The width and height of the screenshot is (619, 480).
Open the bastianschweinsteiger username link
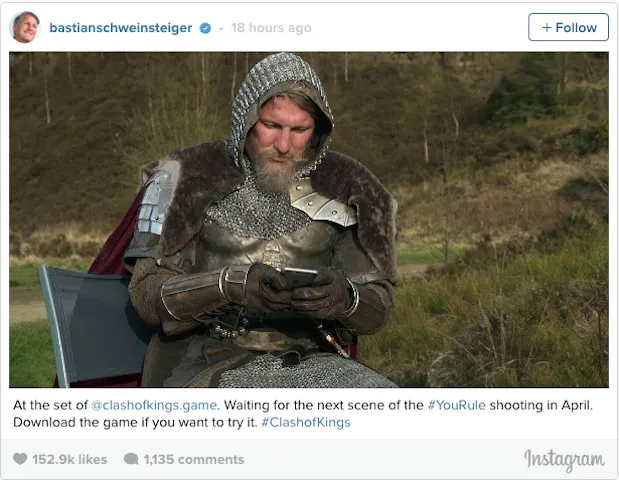coord(121,28)
